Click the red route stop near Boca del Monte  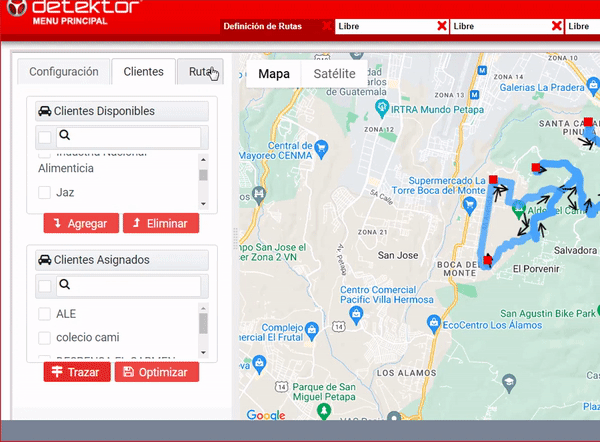click(488, 260)
